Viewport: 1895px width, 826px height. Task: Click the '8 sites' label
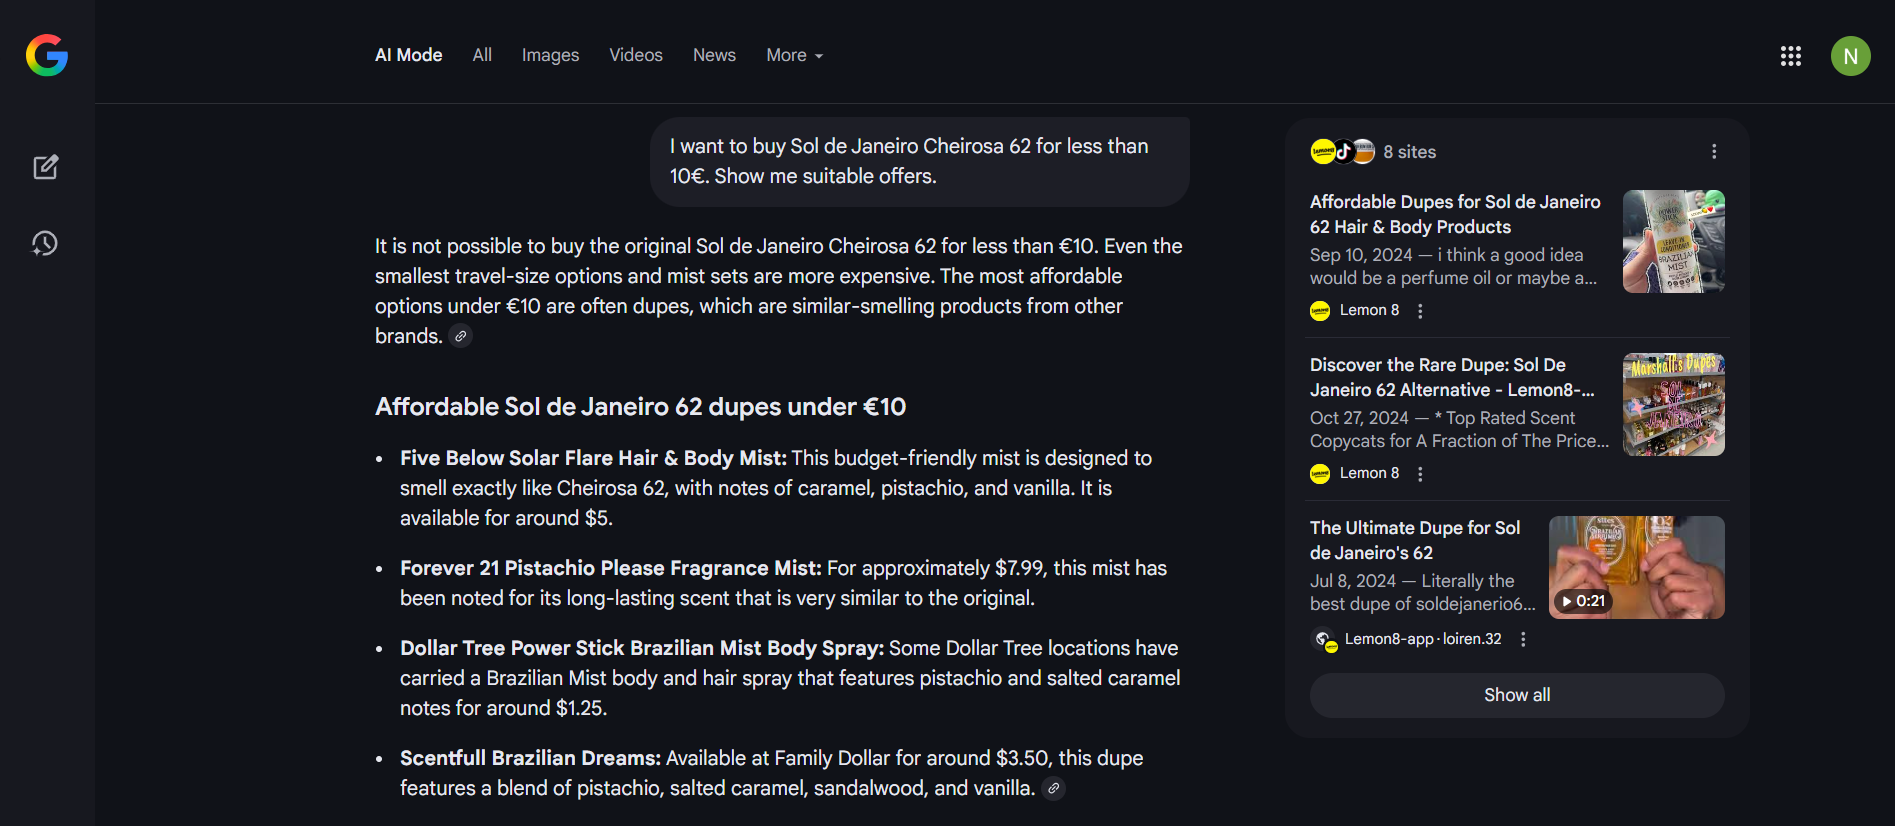(1410, 152)
